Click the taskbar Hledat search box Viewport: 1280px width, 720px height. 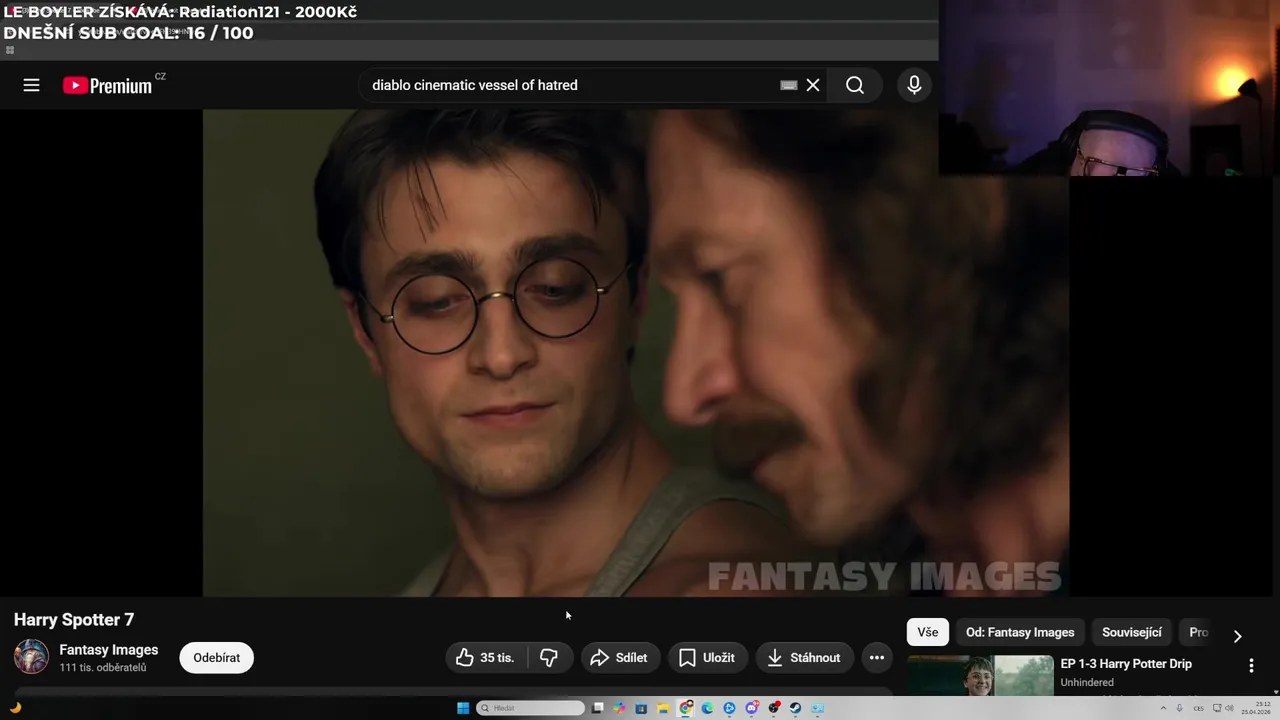point(530,708)
